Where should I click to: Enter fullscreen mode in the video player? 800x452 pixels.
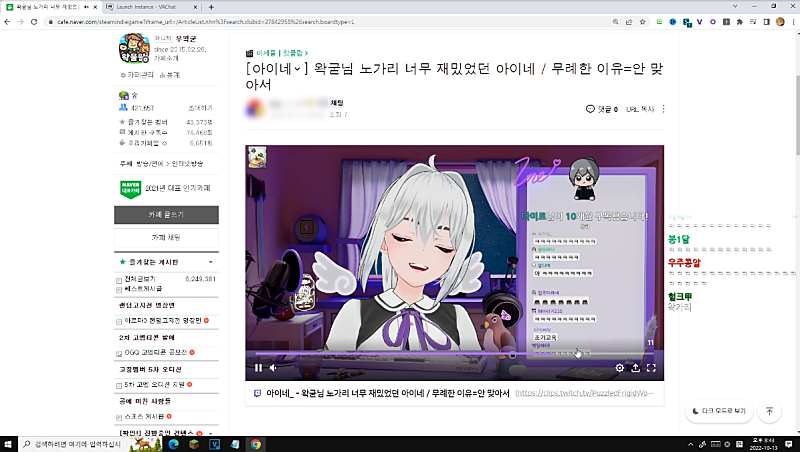[x=651, y=368]
